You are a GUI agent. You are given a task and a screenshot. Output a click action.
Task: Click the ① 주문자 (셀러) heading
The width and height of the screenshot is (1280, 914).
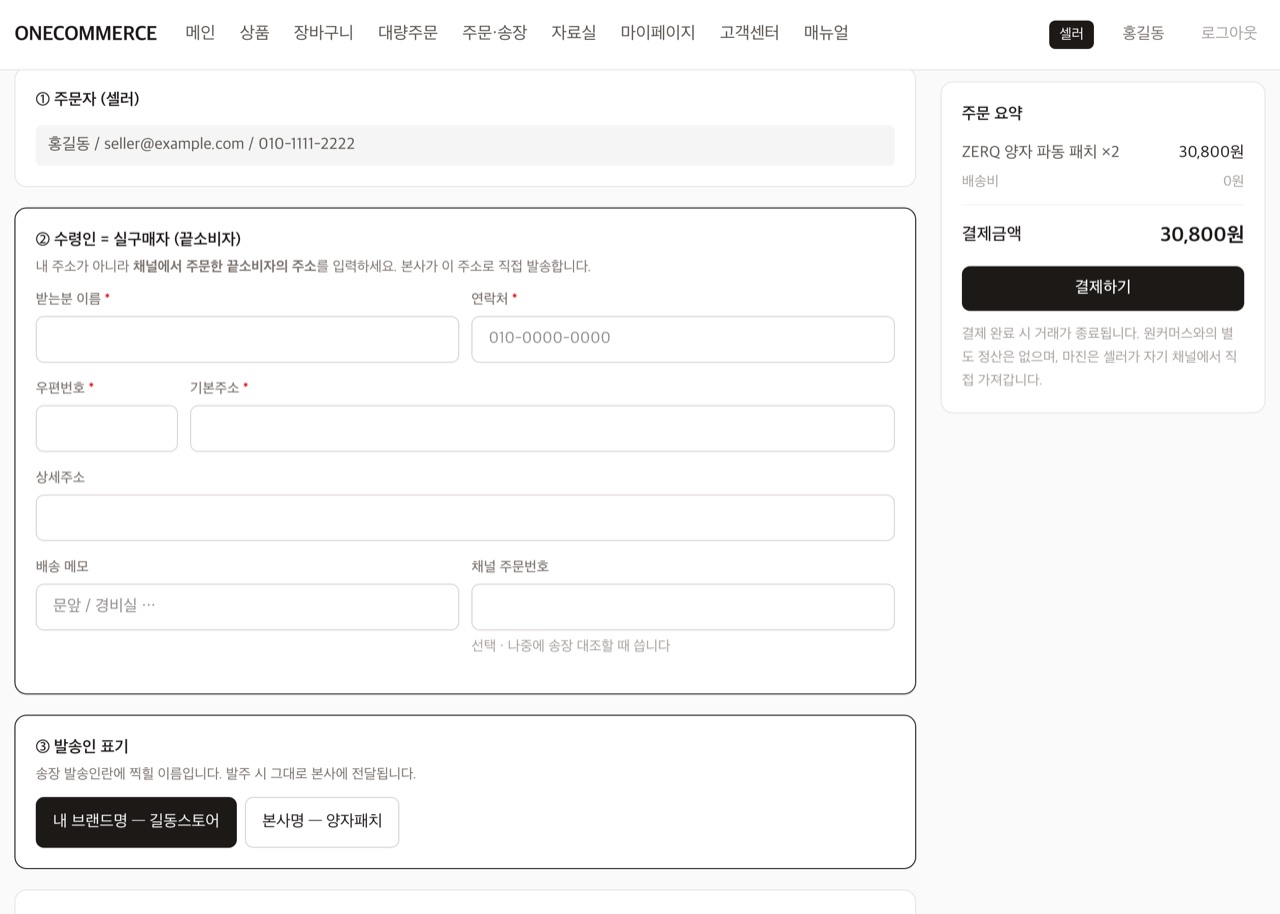tap(87, 99)
